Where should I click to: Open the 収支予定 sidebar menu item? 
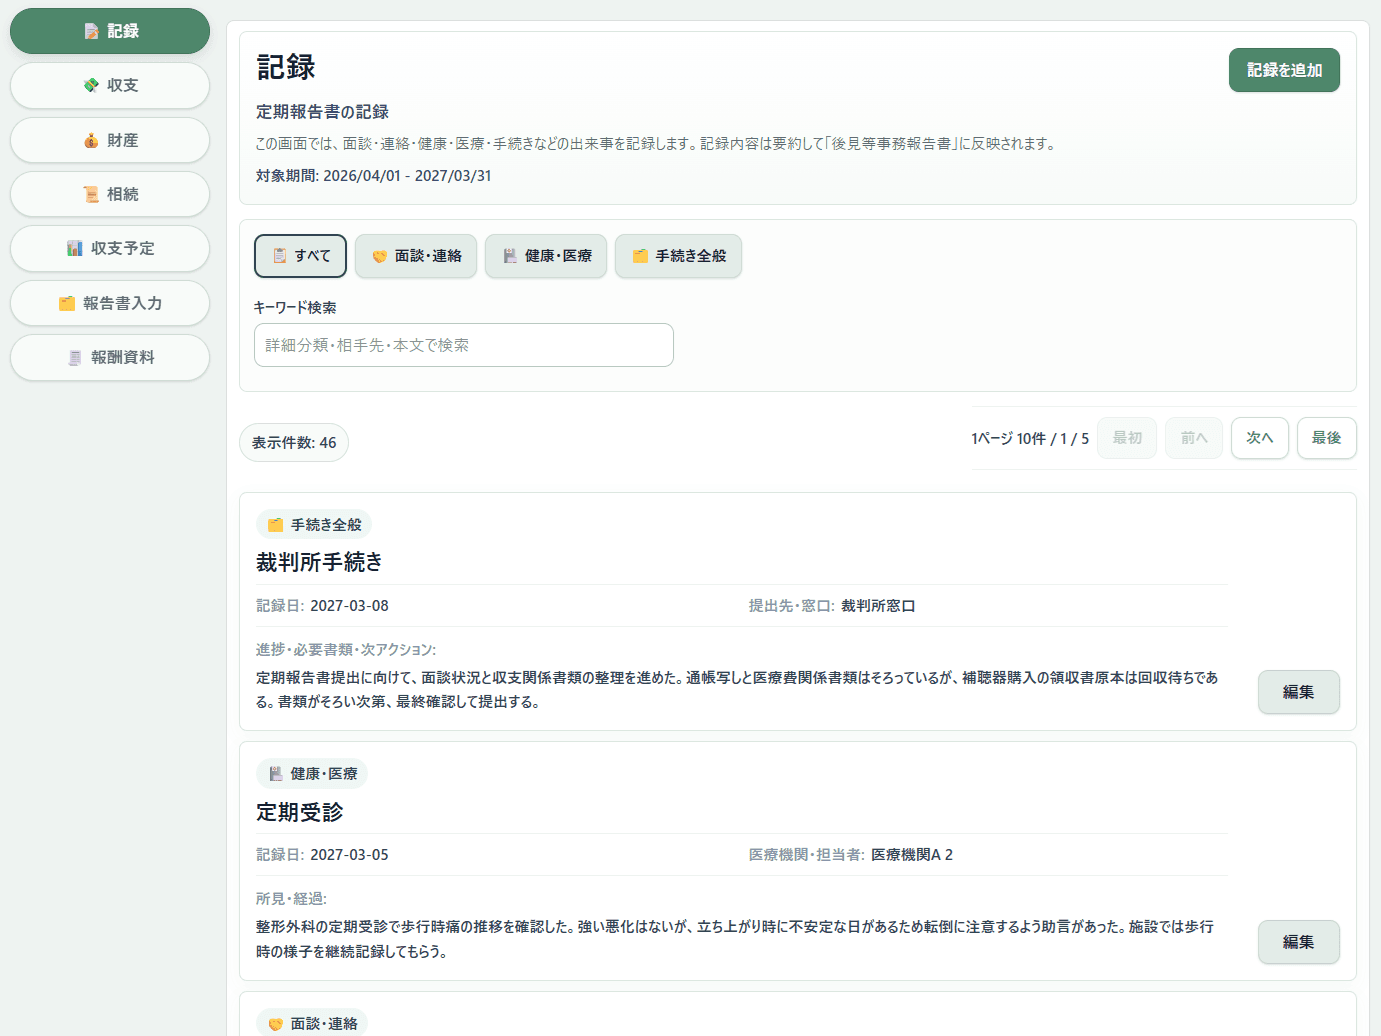click(x=110, y=248)
